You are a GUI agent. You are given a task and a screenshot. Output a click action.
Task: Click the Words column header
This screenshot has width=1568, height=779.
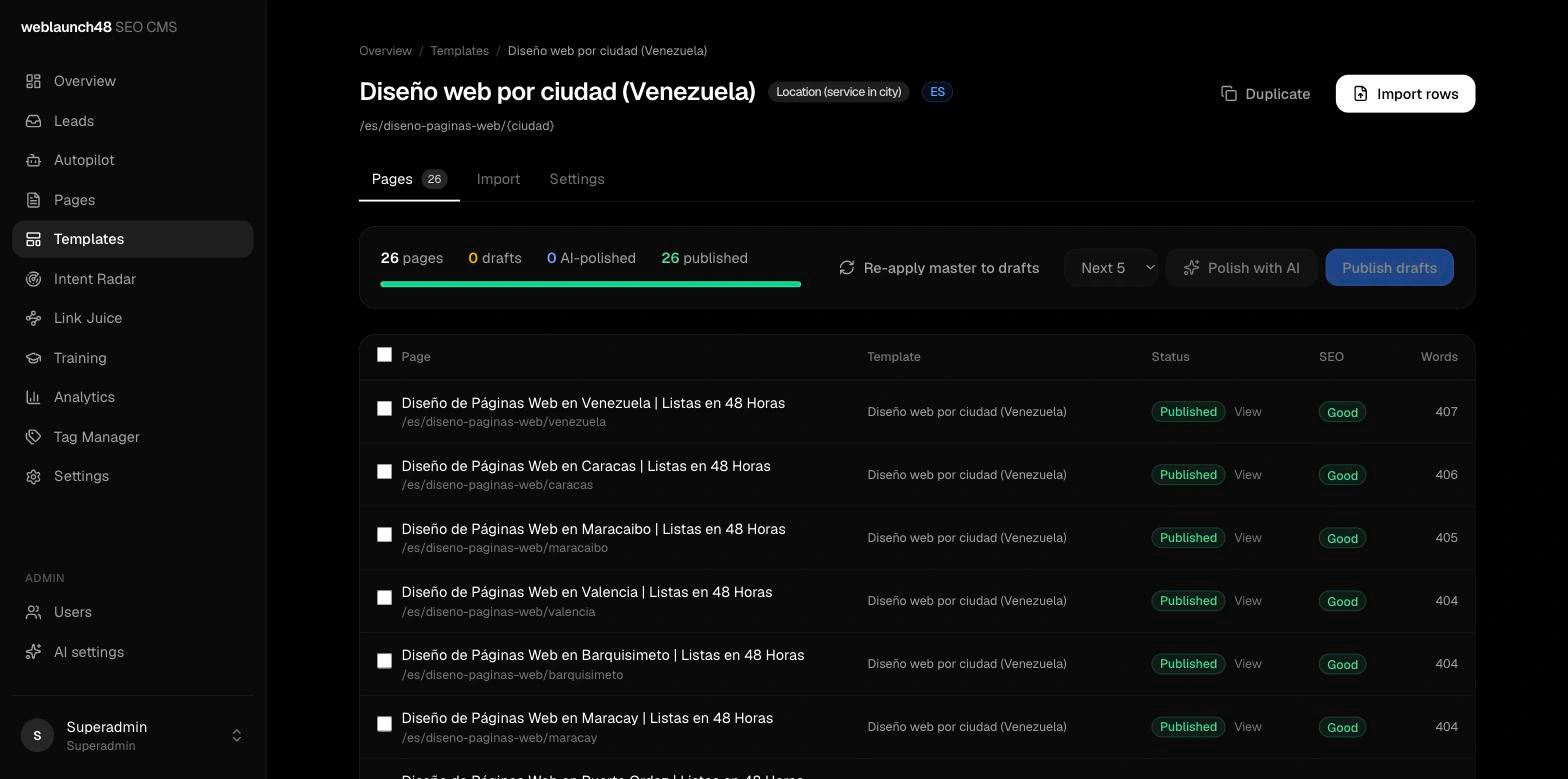1439,357
